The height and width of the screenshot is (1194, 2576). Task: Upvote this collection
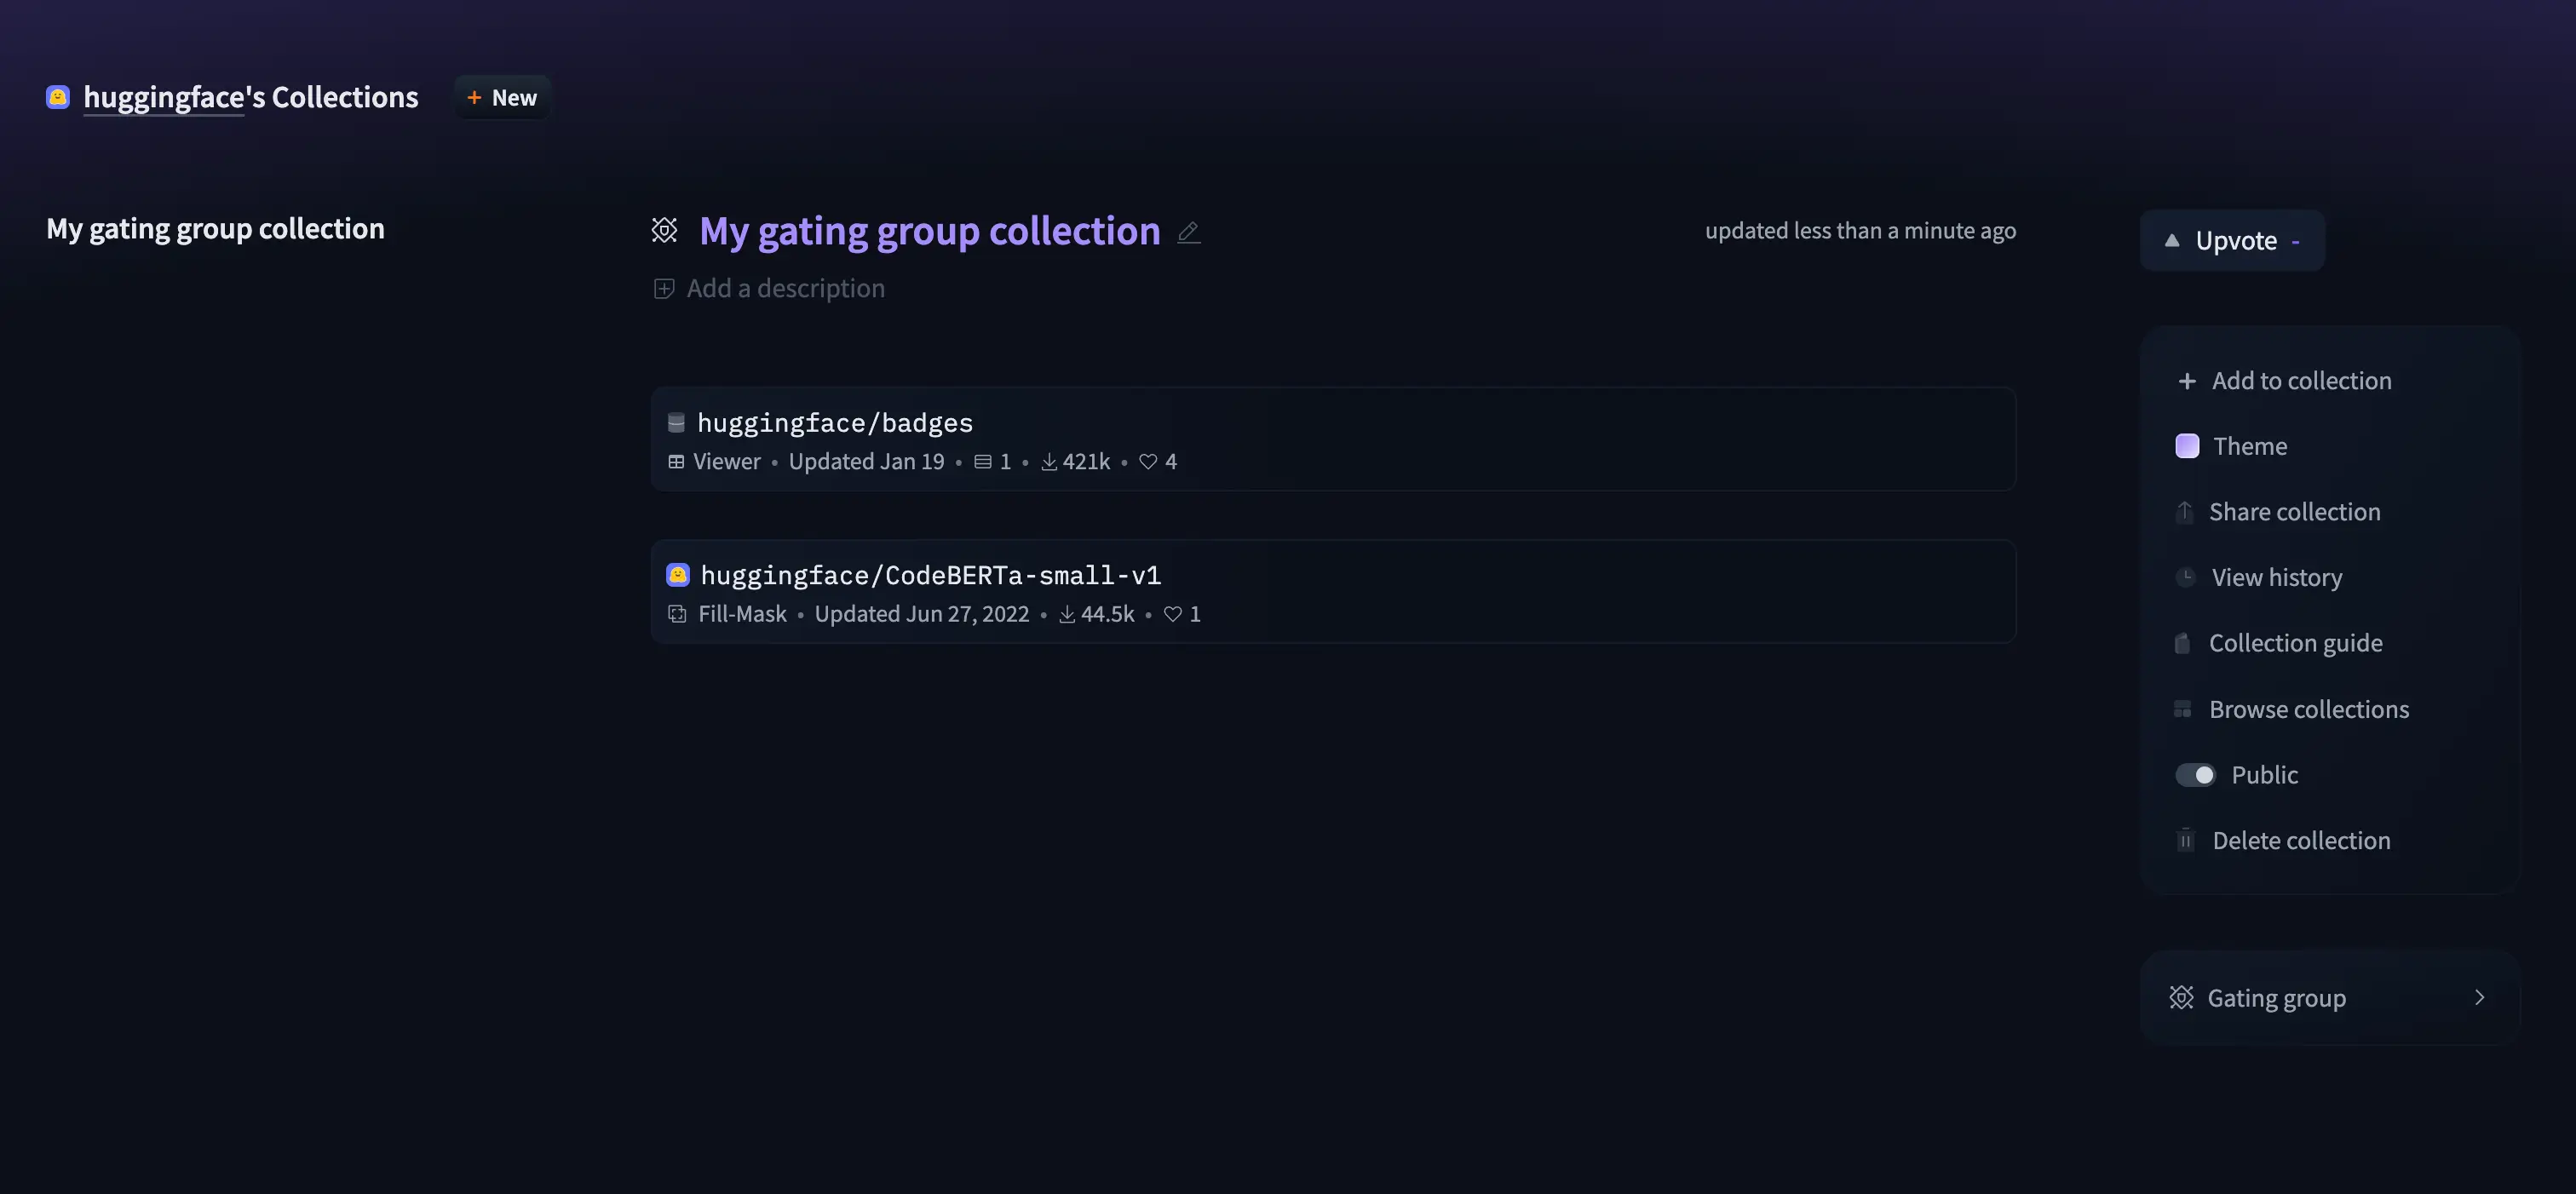click(x=2232, y=241)
